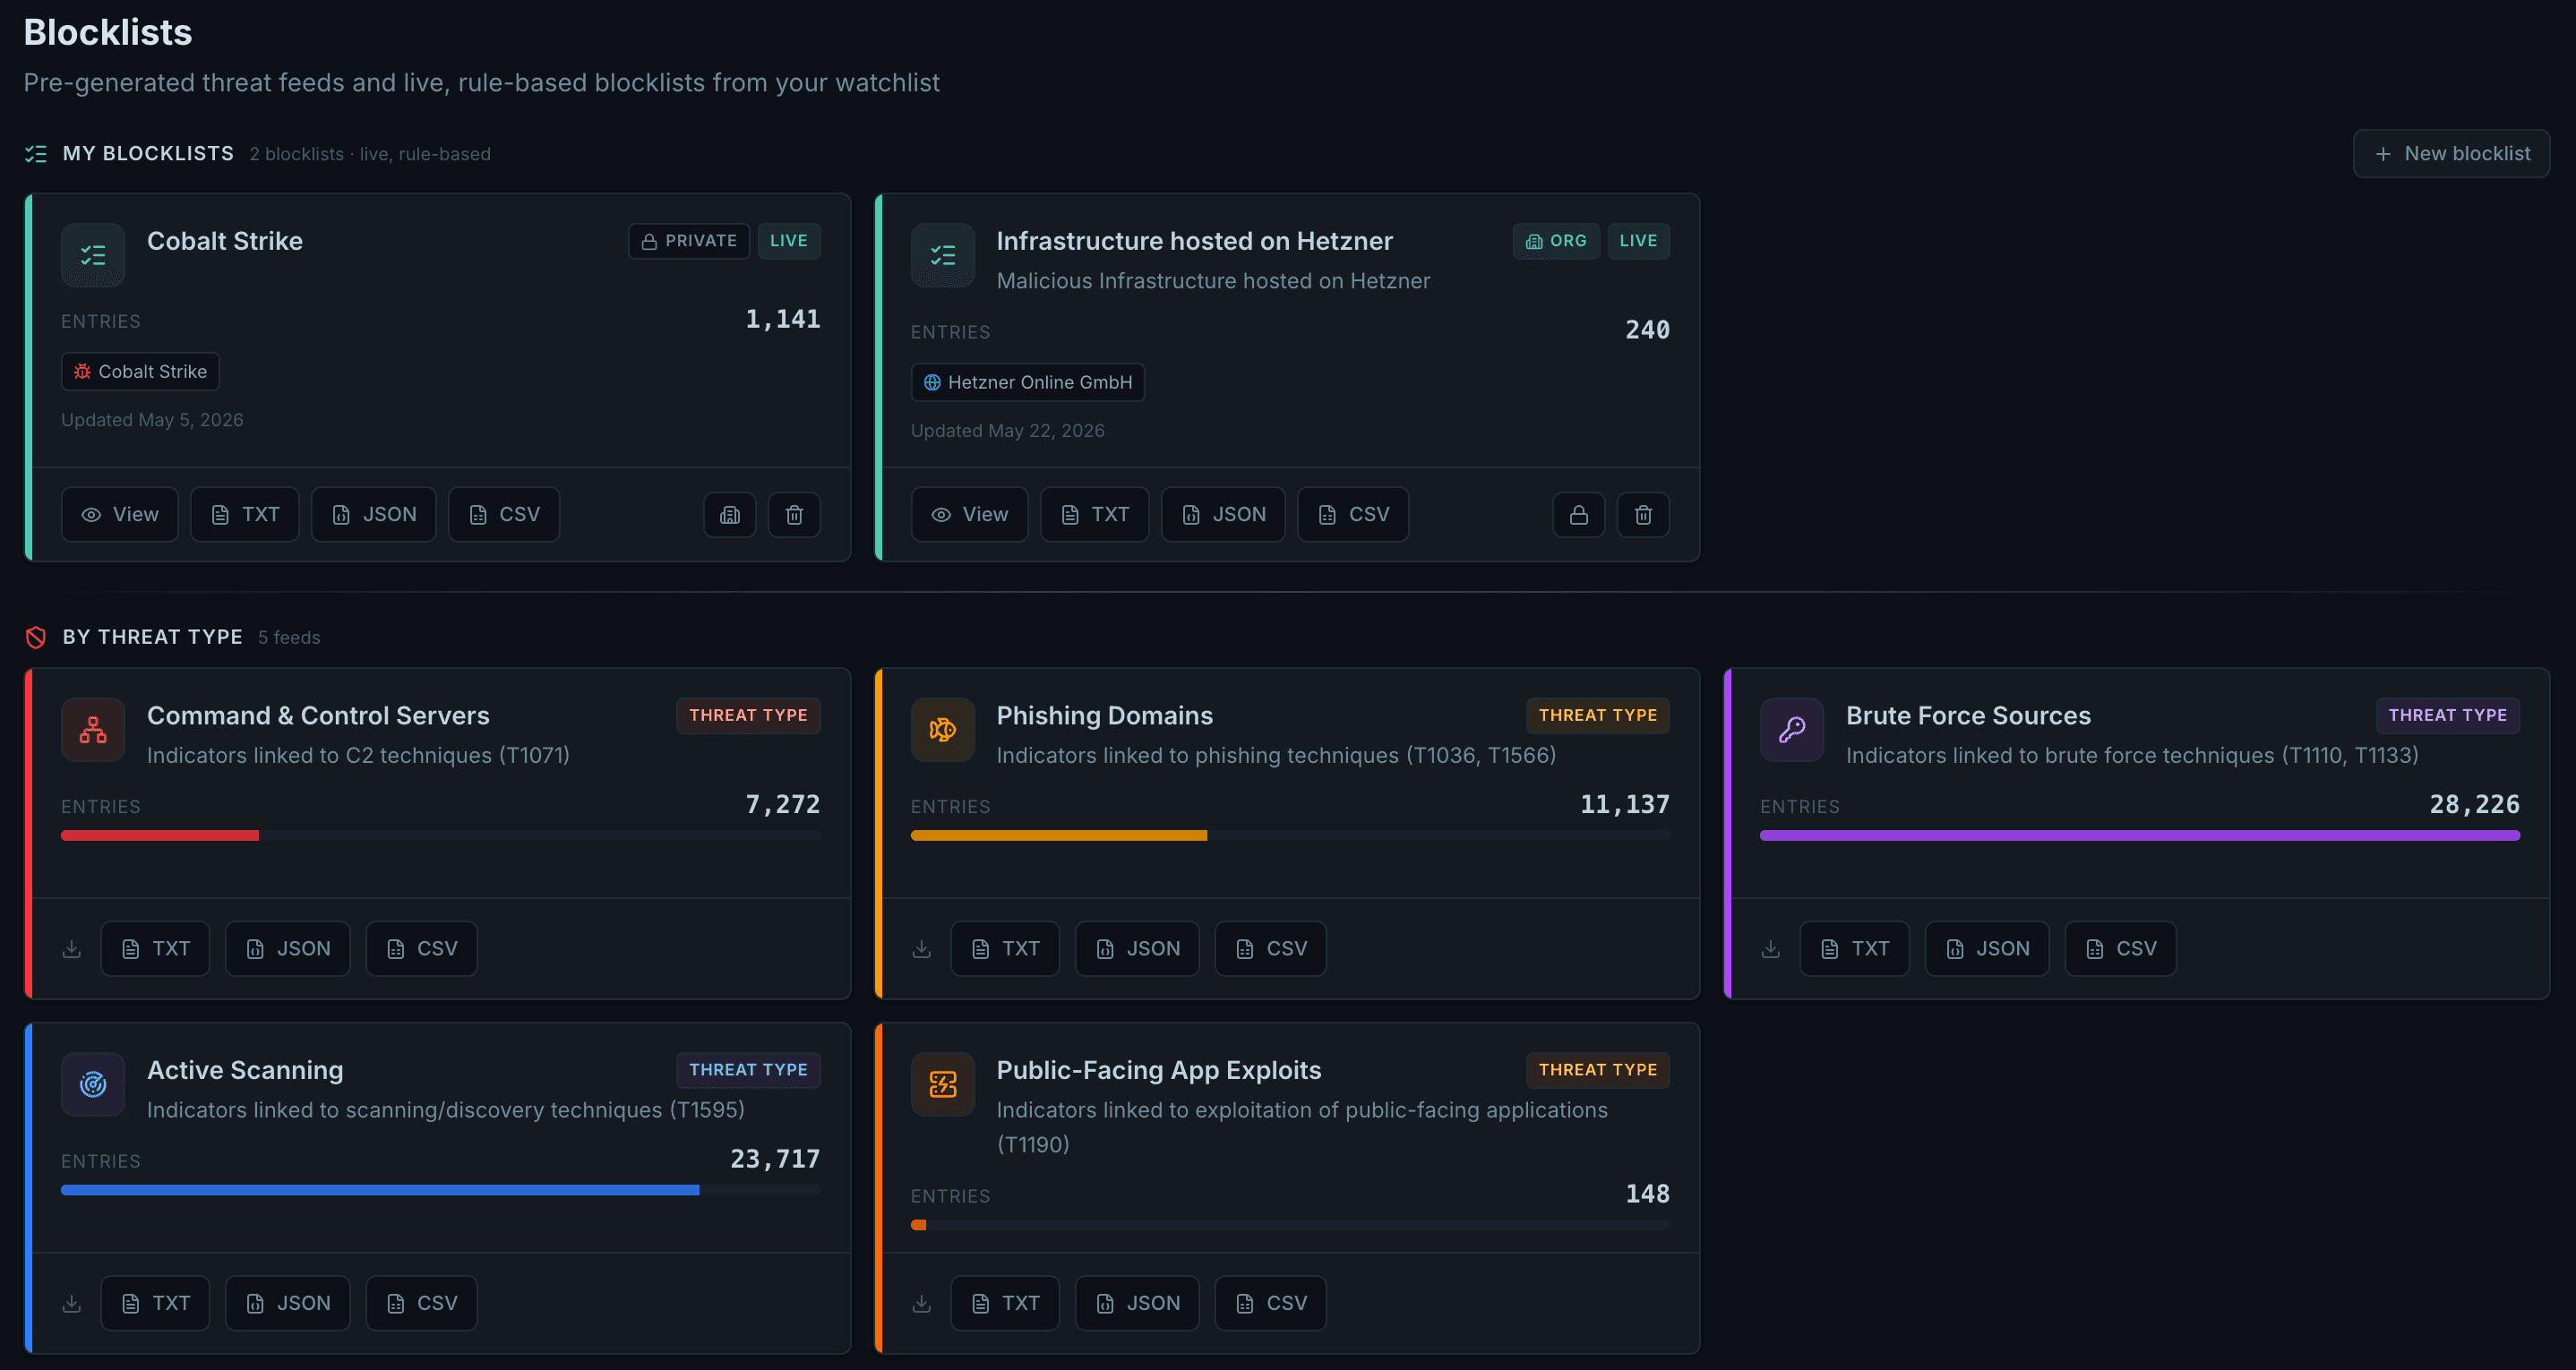Click the My Blocklists section checklist icon
The width and height of the screenshot is (2576, 1370).
[x=36, y=154]
